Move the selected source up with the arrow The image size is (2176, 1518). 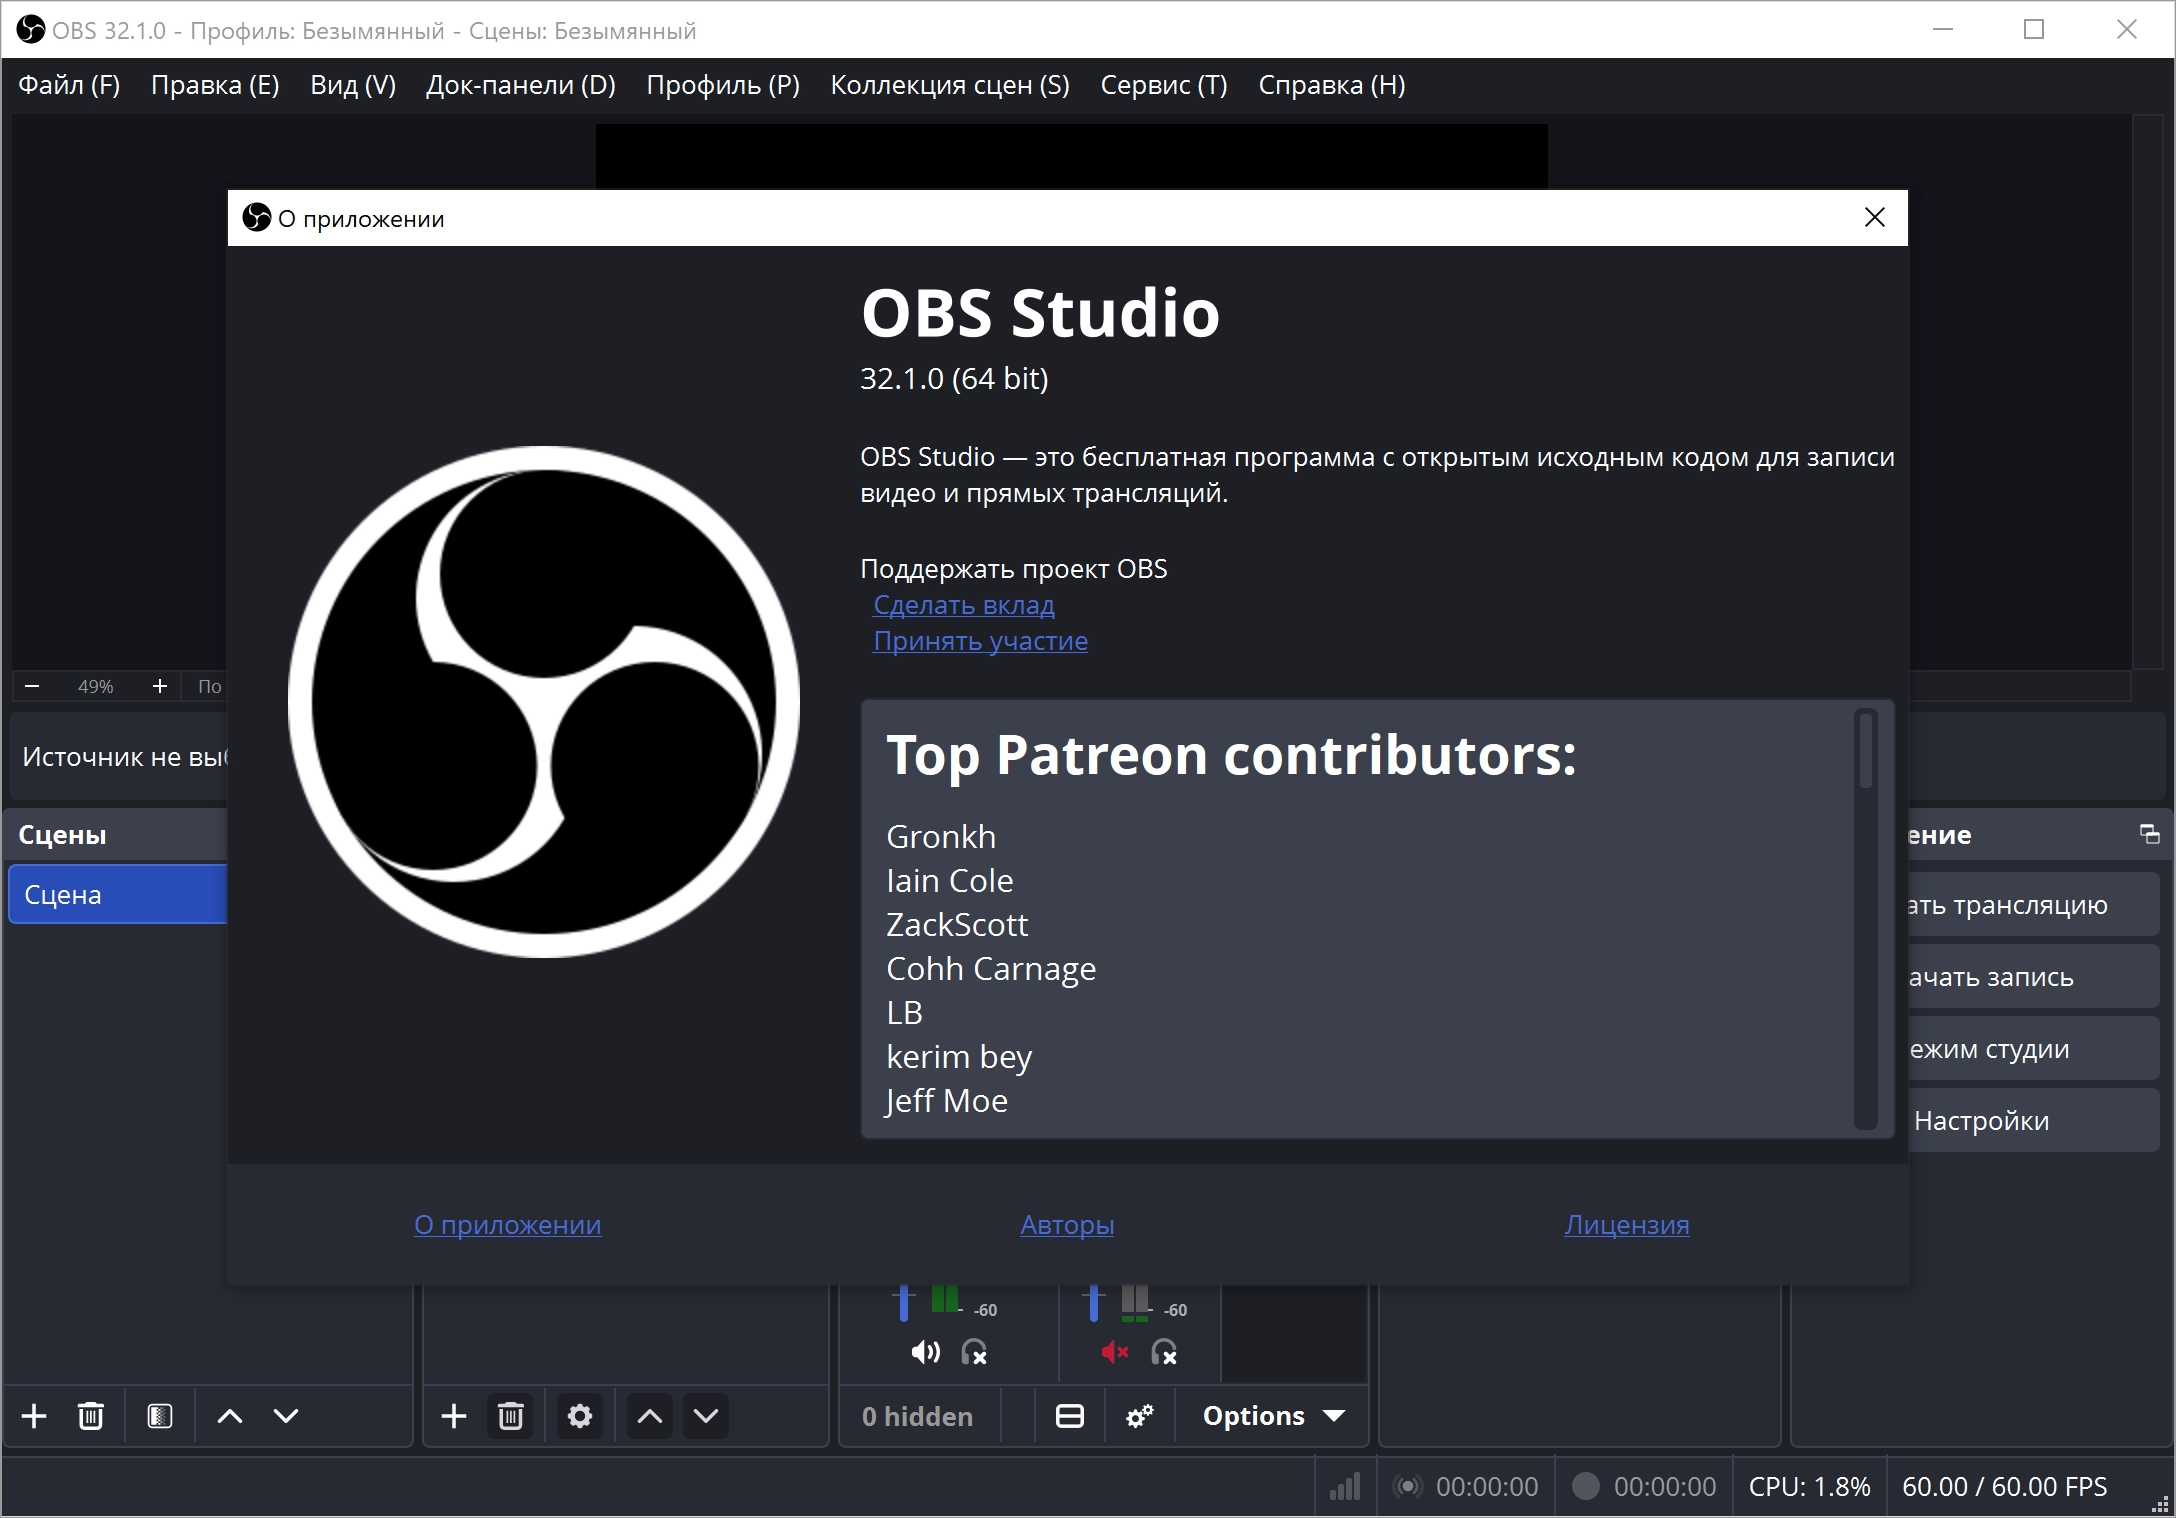click(650, 1416)
